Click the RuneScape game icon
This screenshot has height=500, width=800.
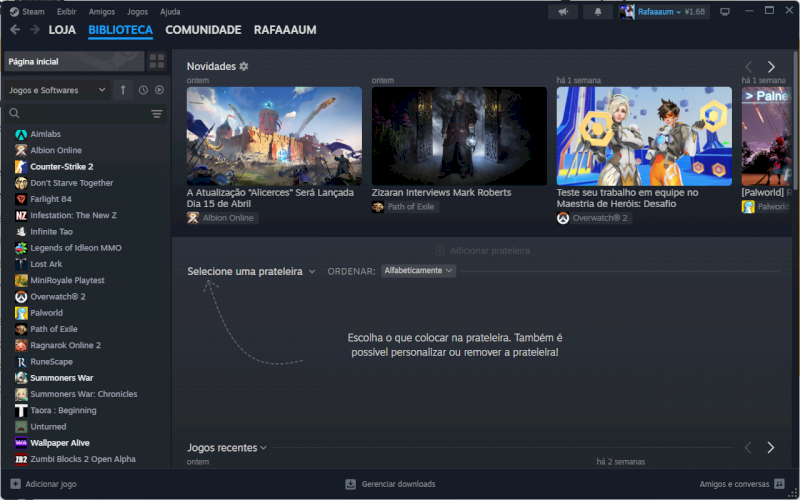[21, 362]
